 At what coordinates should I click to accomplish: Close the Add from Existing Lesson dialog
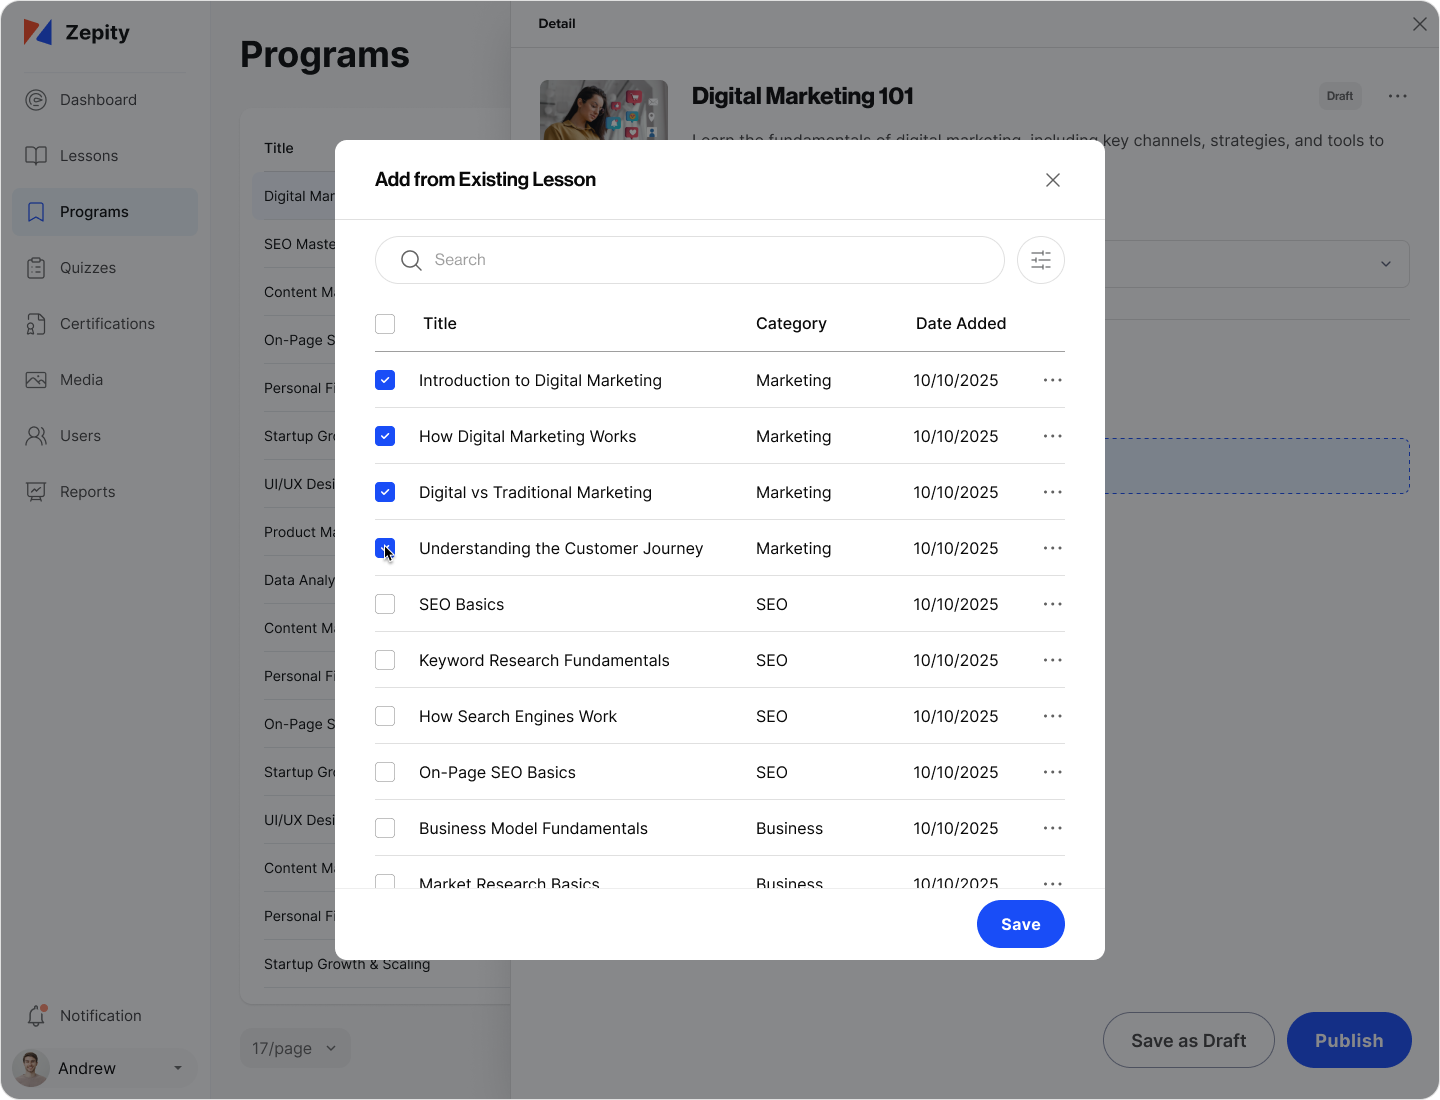pos(1052,180)
